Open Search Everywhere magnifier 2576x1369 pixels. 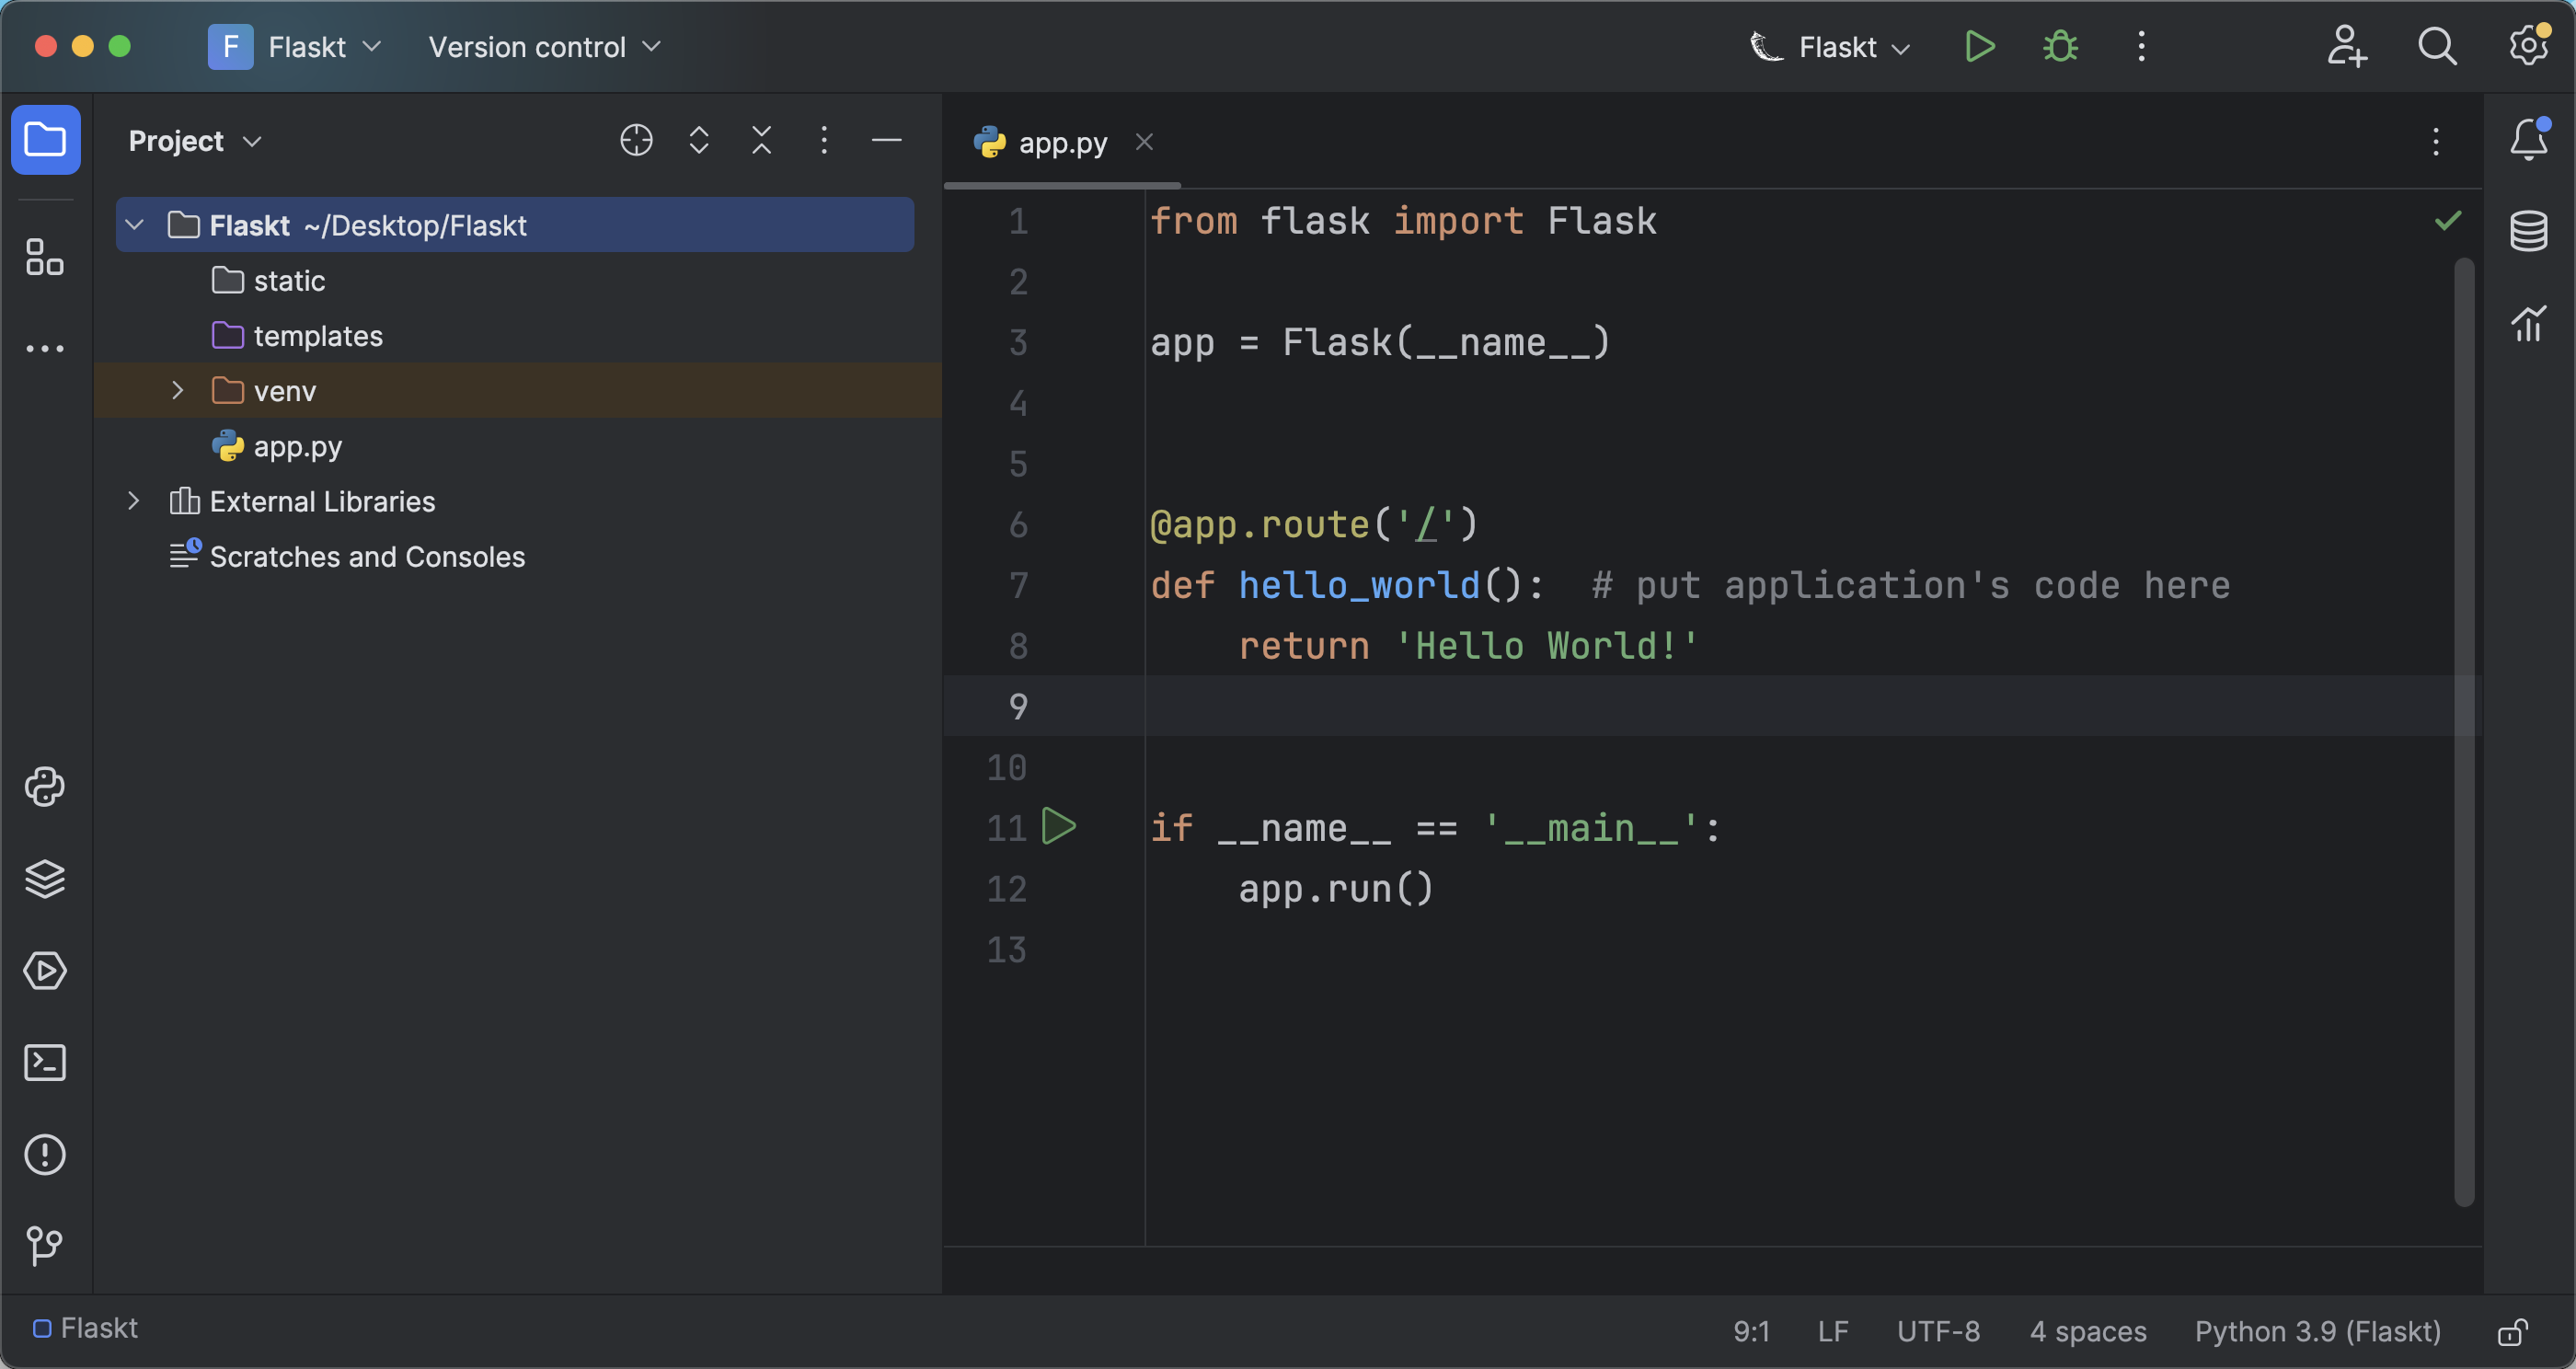pos(2437,46)
